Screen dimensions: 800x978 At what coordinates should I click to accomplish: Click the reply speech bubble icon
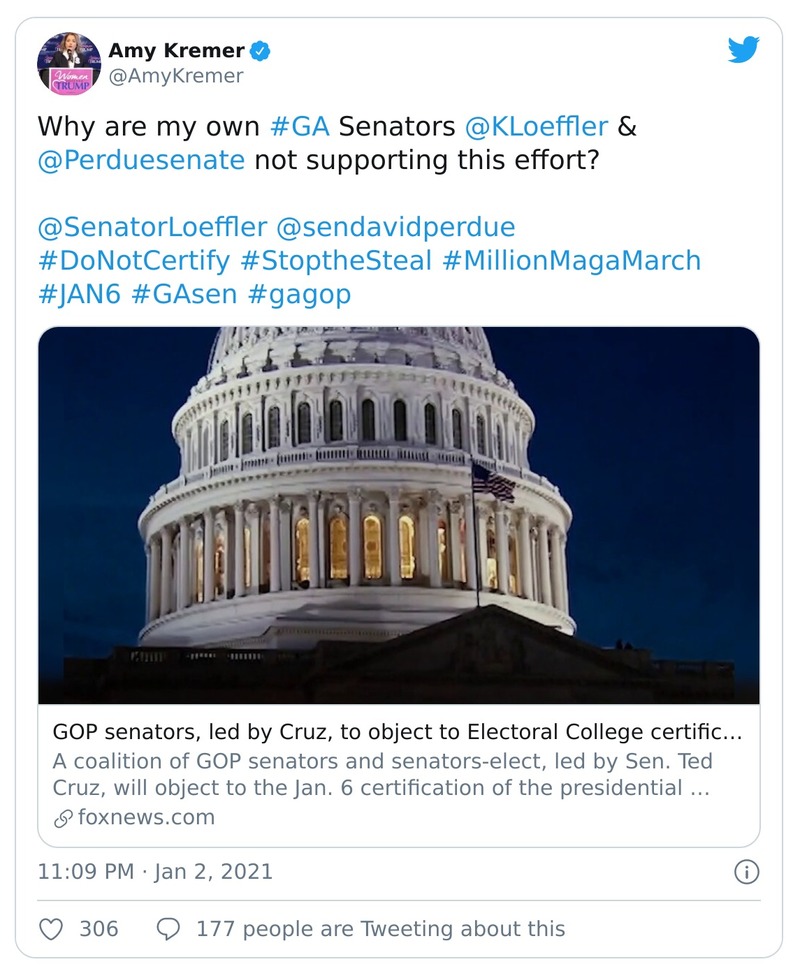pos(169,929)
